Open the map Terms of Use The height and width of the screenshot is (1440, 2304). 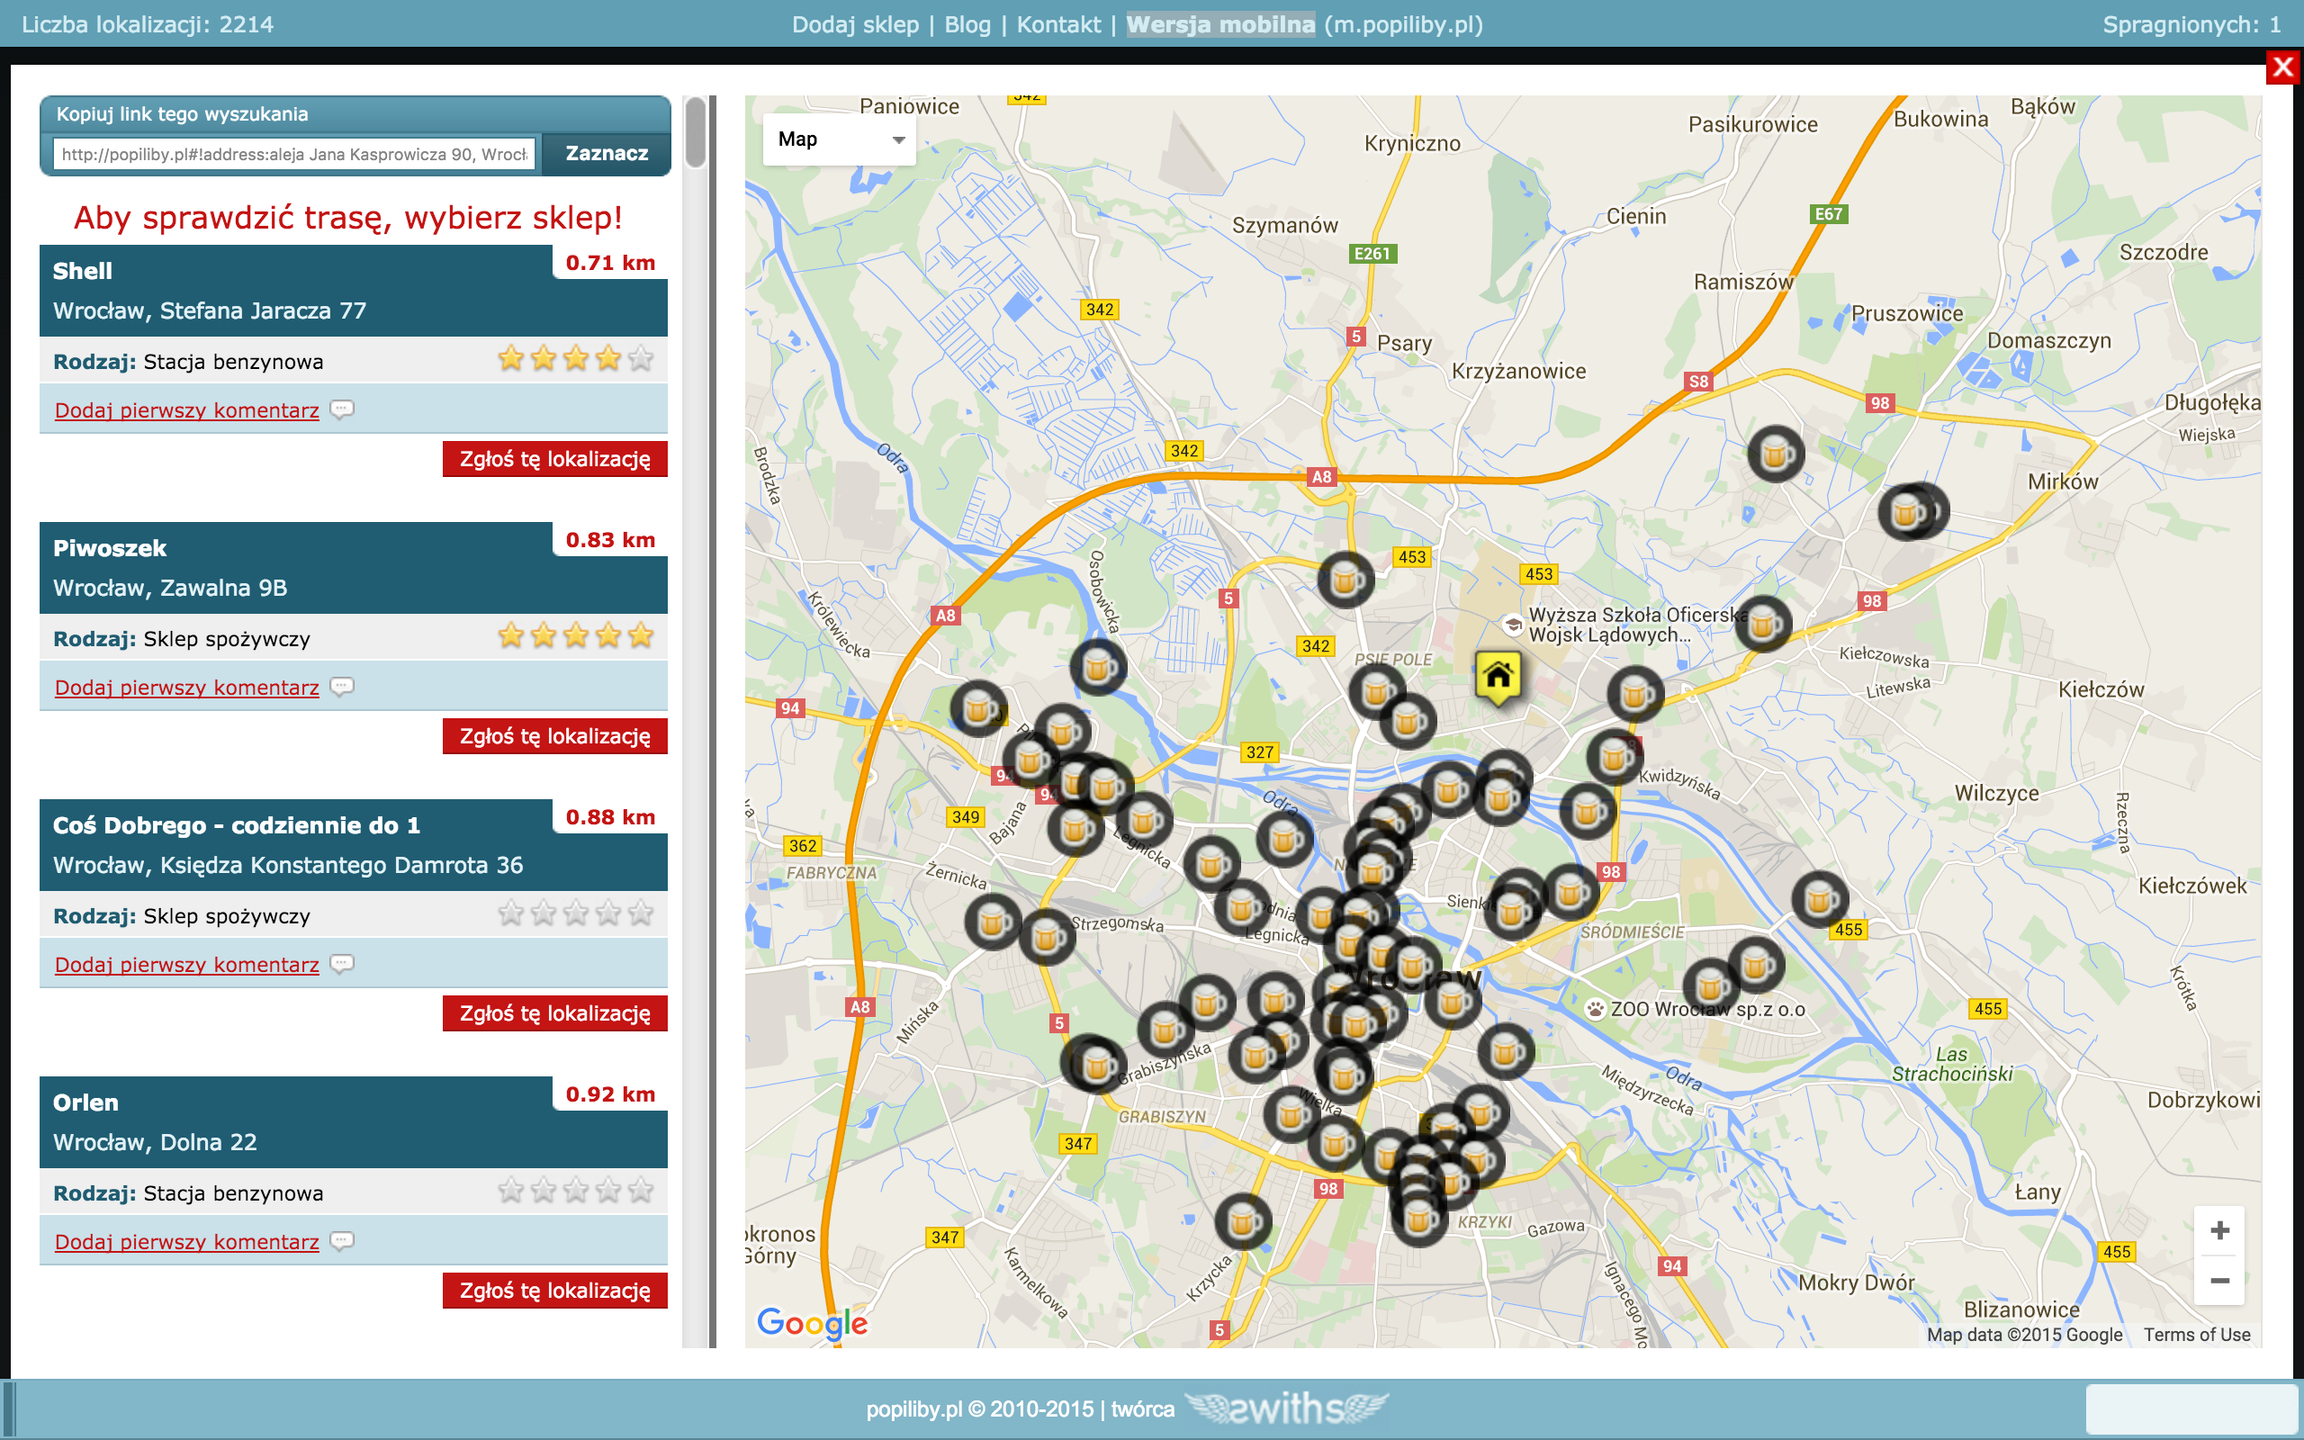[x=2197, y=1334]
